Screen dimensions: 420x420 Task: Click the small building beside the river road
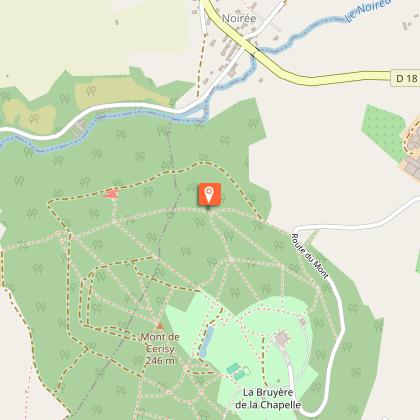79,127
